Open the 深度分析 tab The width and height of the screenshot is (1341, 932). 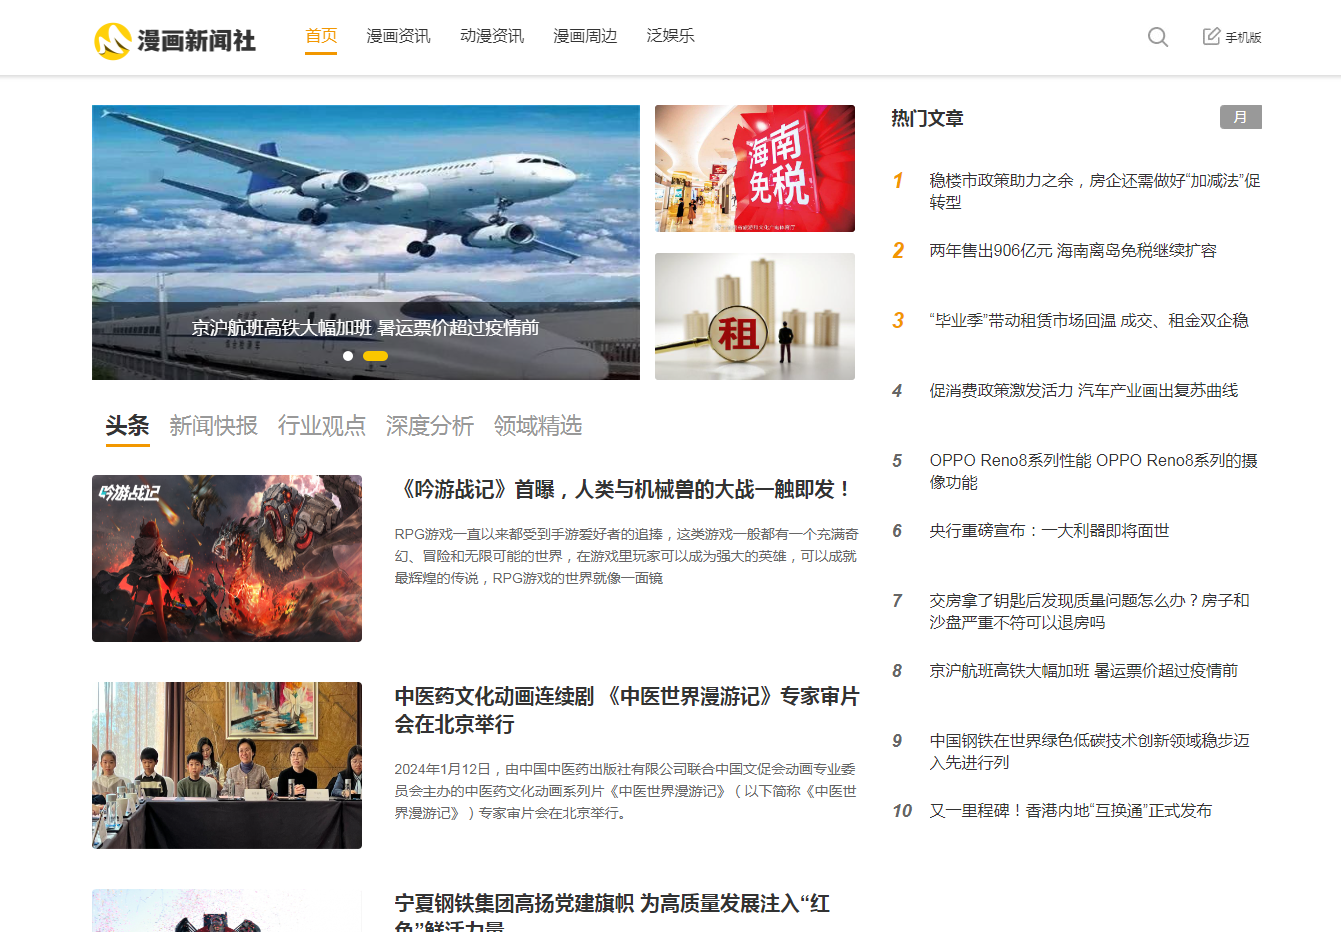(x=430, y=426)
